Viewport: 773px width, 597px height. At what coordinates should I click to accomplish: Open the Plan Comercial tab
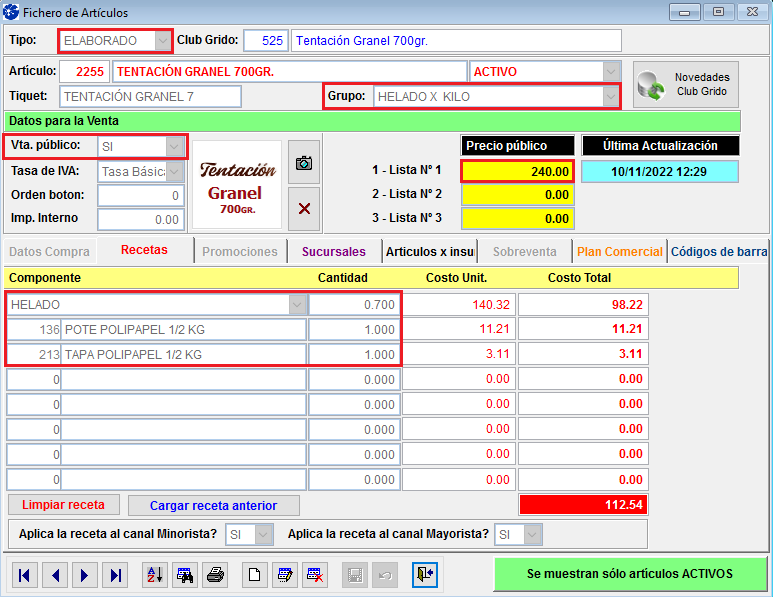[x=620, y=252]
